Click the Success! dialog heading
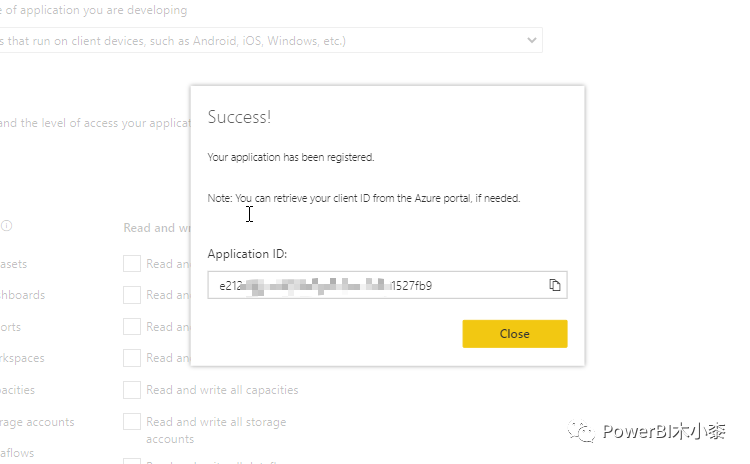Screen dimensions: 750x464 coord(239,117)
